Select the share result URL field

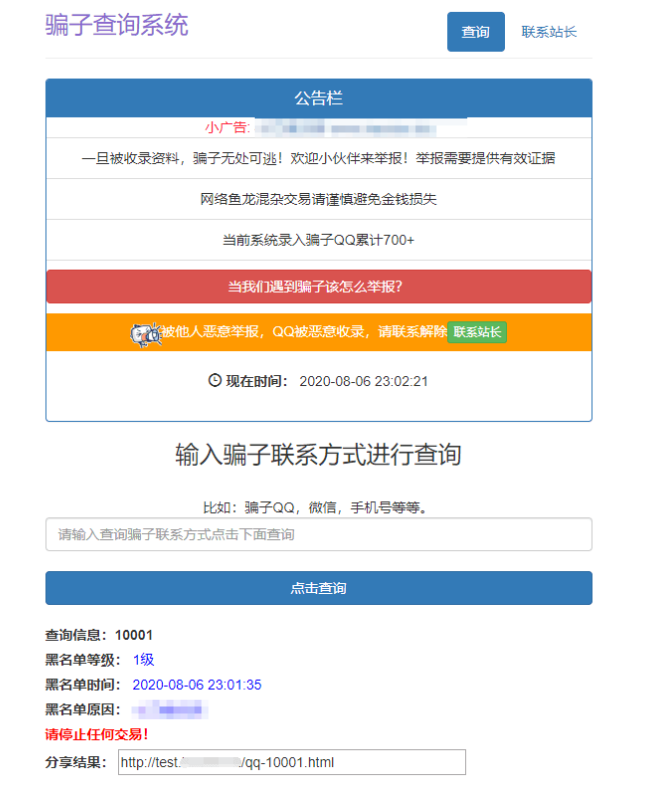[292, 762]
